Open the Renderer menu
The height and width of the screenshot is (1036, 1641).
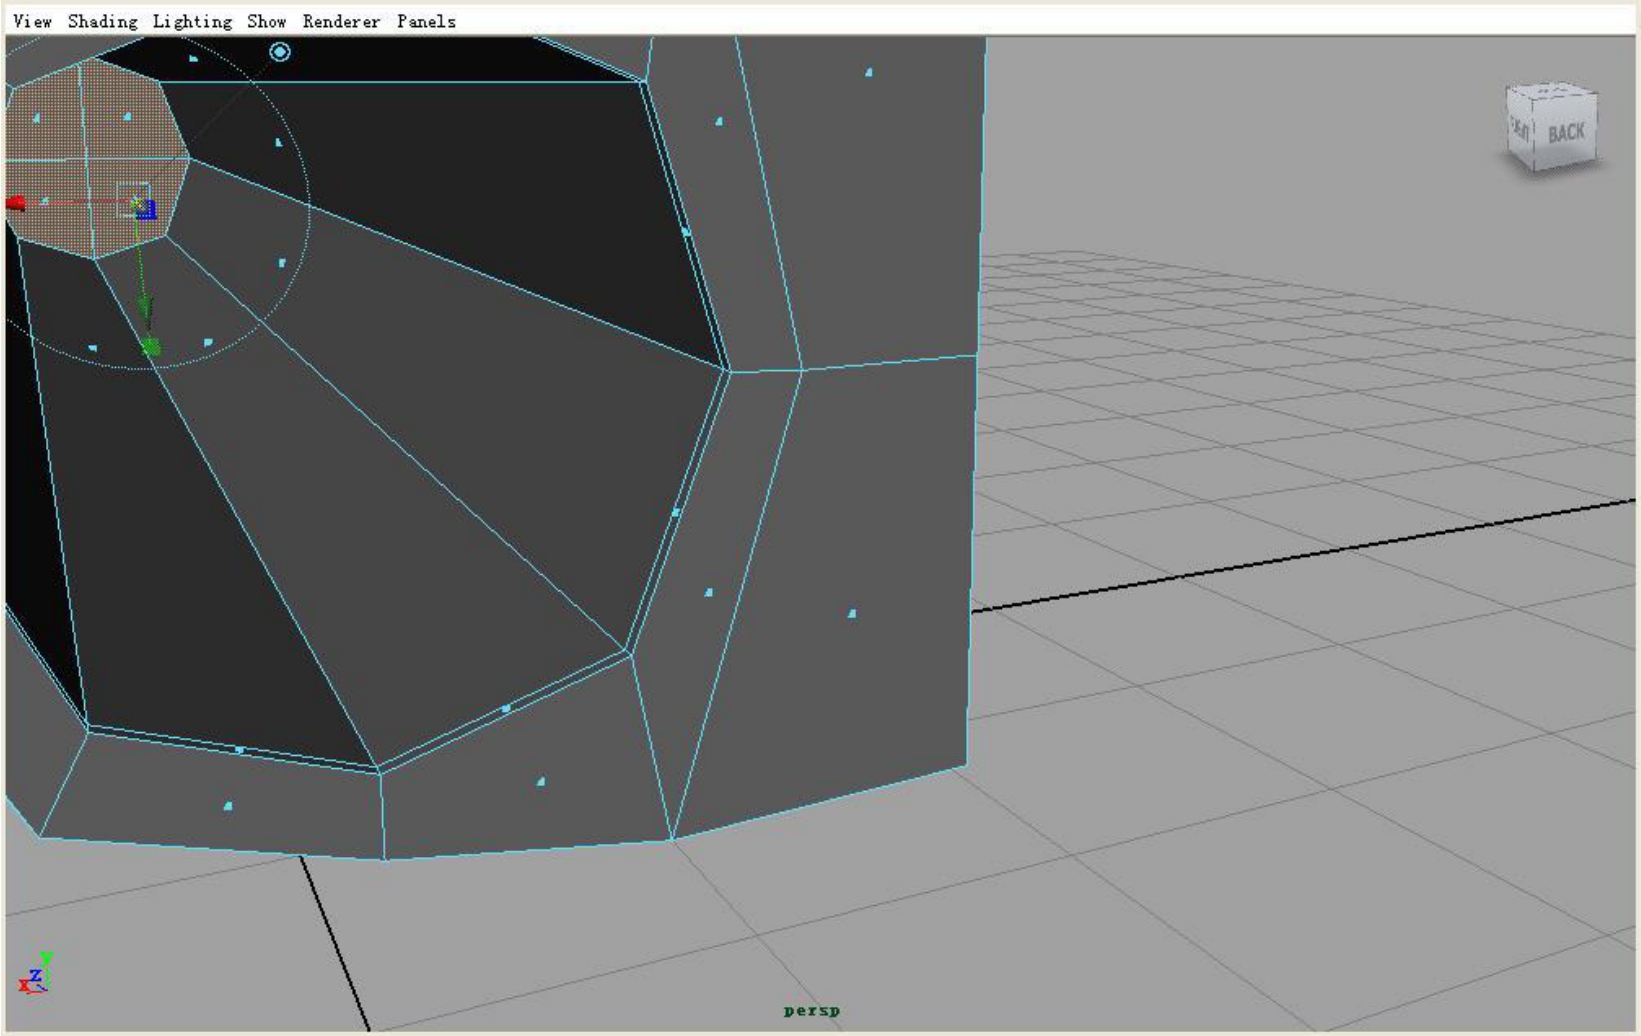pos(341,21)
